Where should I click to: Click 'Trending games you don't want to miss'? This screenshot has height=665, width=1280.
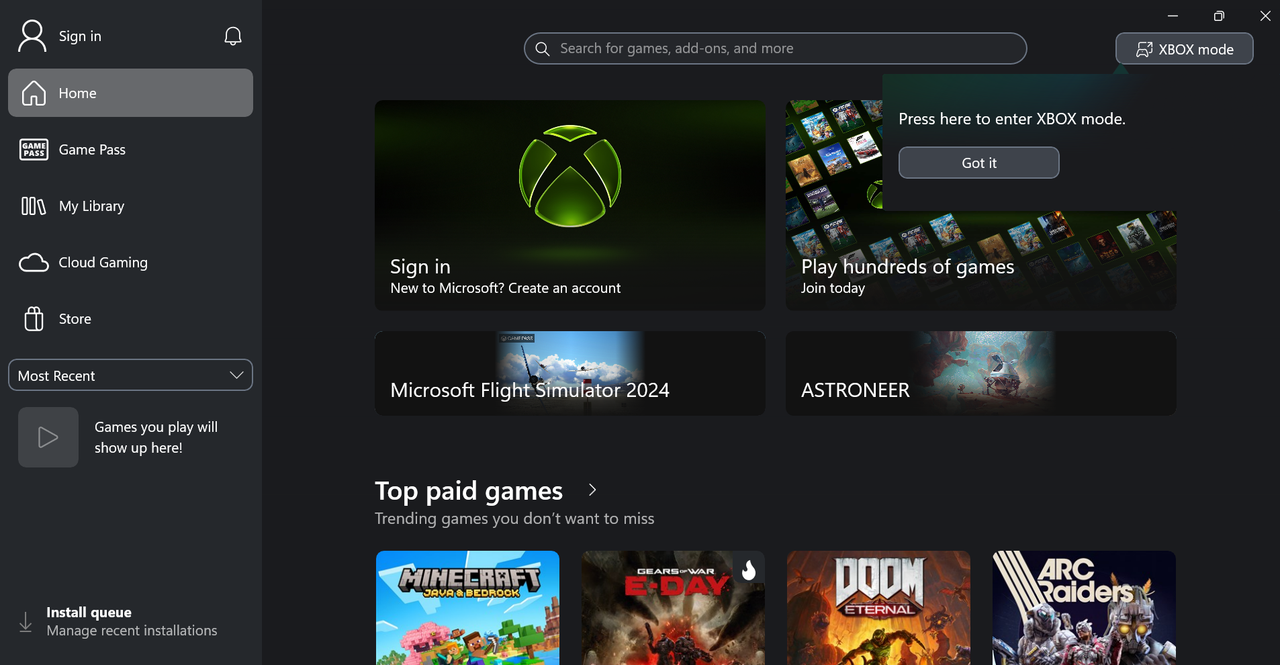click(x=514, y=518)
